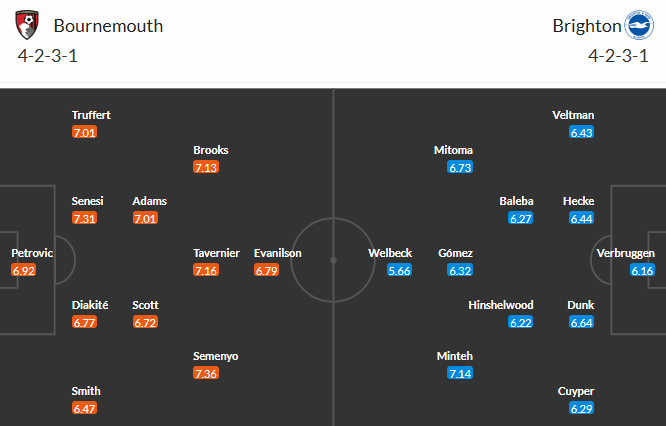Open Mitoma's player details
Screen dimensions: 666x426
[453, 150]
